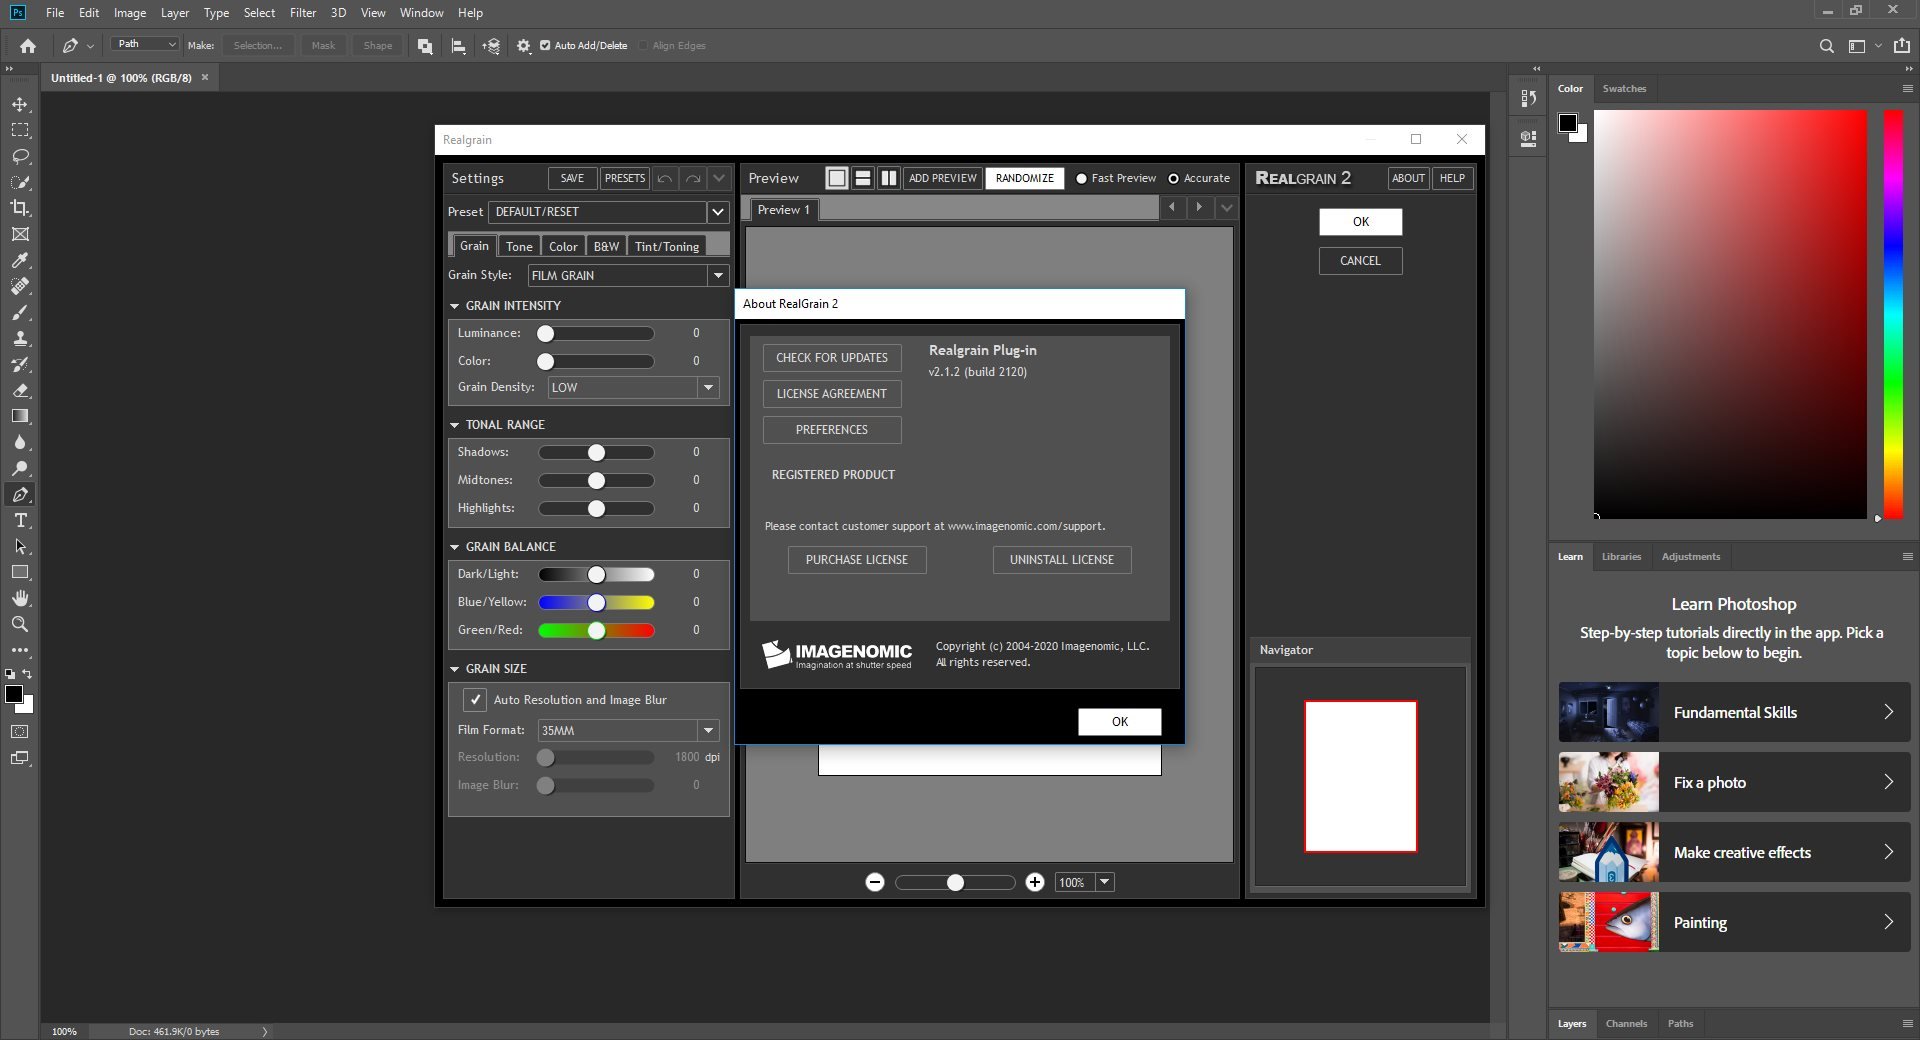Collapse GRAIN BALANCE section
The width and height of the screenshot is (1920, 1040).
[454, 547]
